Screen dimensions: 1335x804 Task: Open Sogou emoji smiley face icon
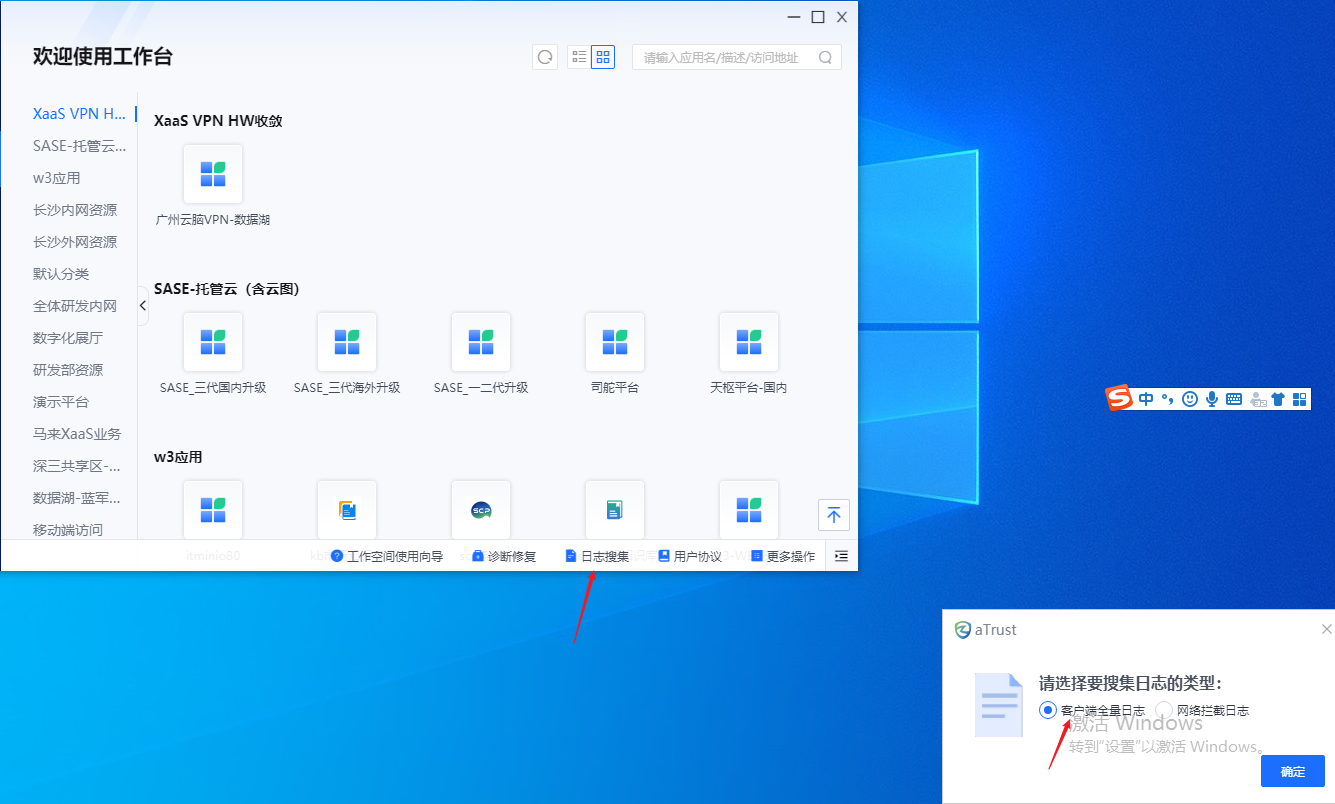[1190, 399]
